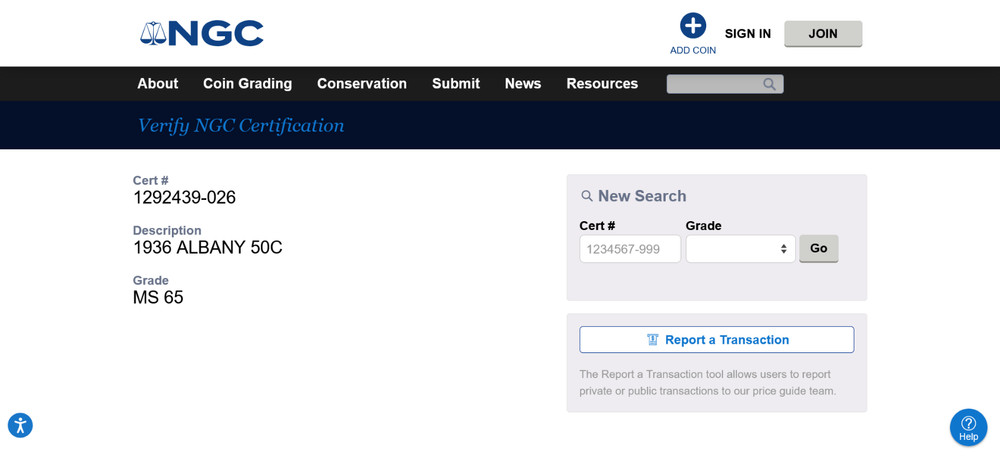1000x458 pixels.
Task: Click the SIGN IN link
Action: [x=747, y=34]
